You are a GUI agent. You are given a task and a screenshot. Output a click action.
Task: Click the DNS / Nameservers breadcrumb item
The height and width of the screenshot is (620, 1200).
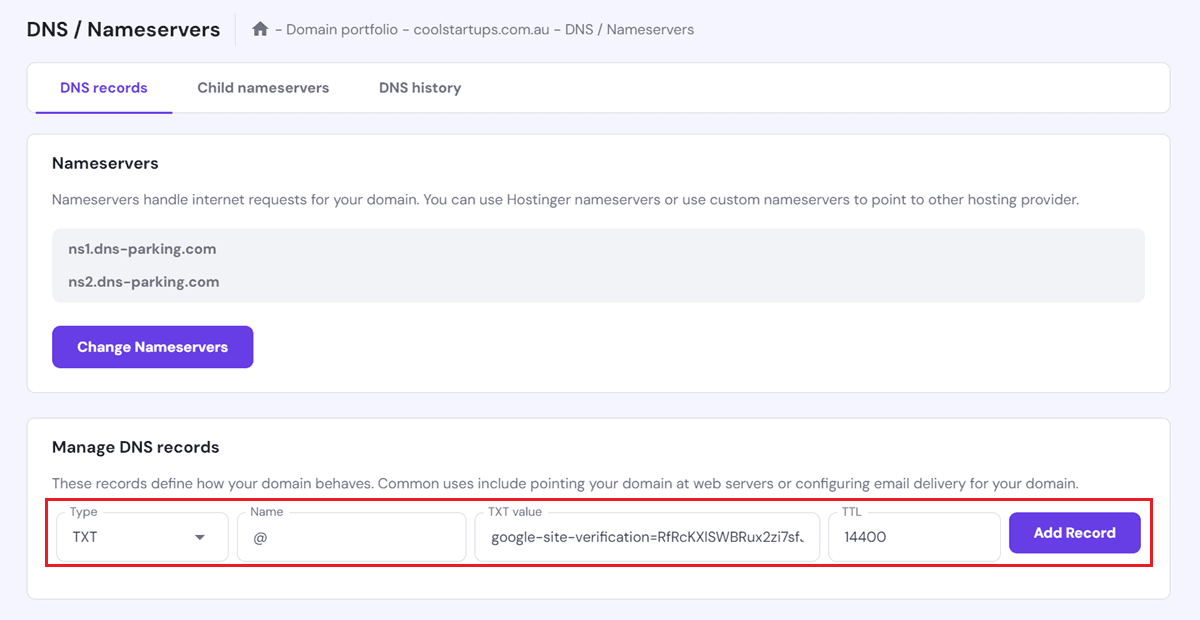629,30
